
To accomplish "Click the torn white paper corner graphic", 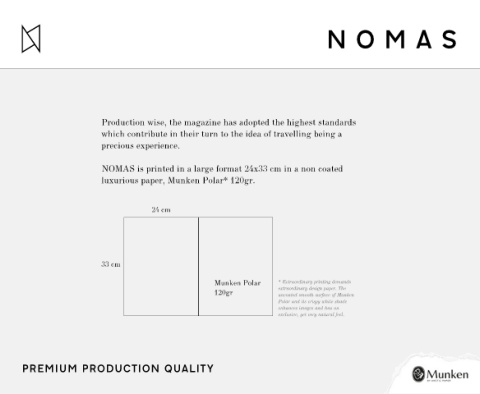I will [434, 374].
